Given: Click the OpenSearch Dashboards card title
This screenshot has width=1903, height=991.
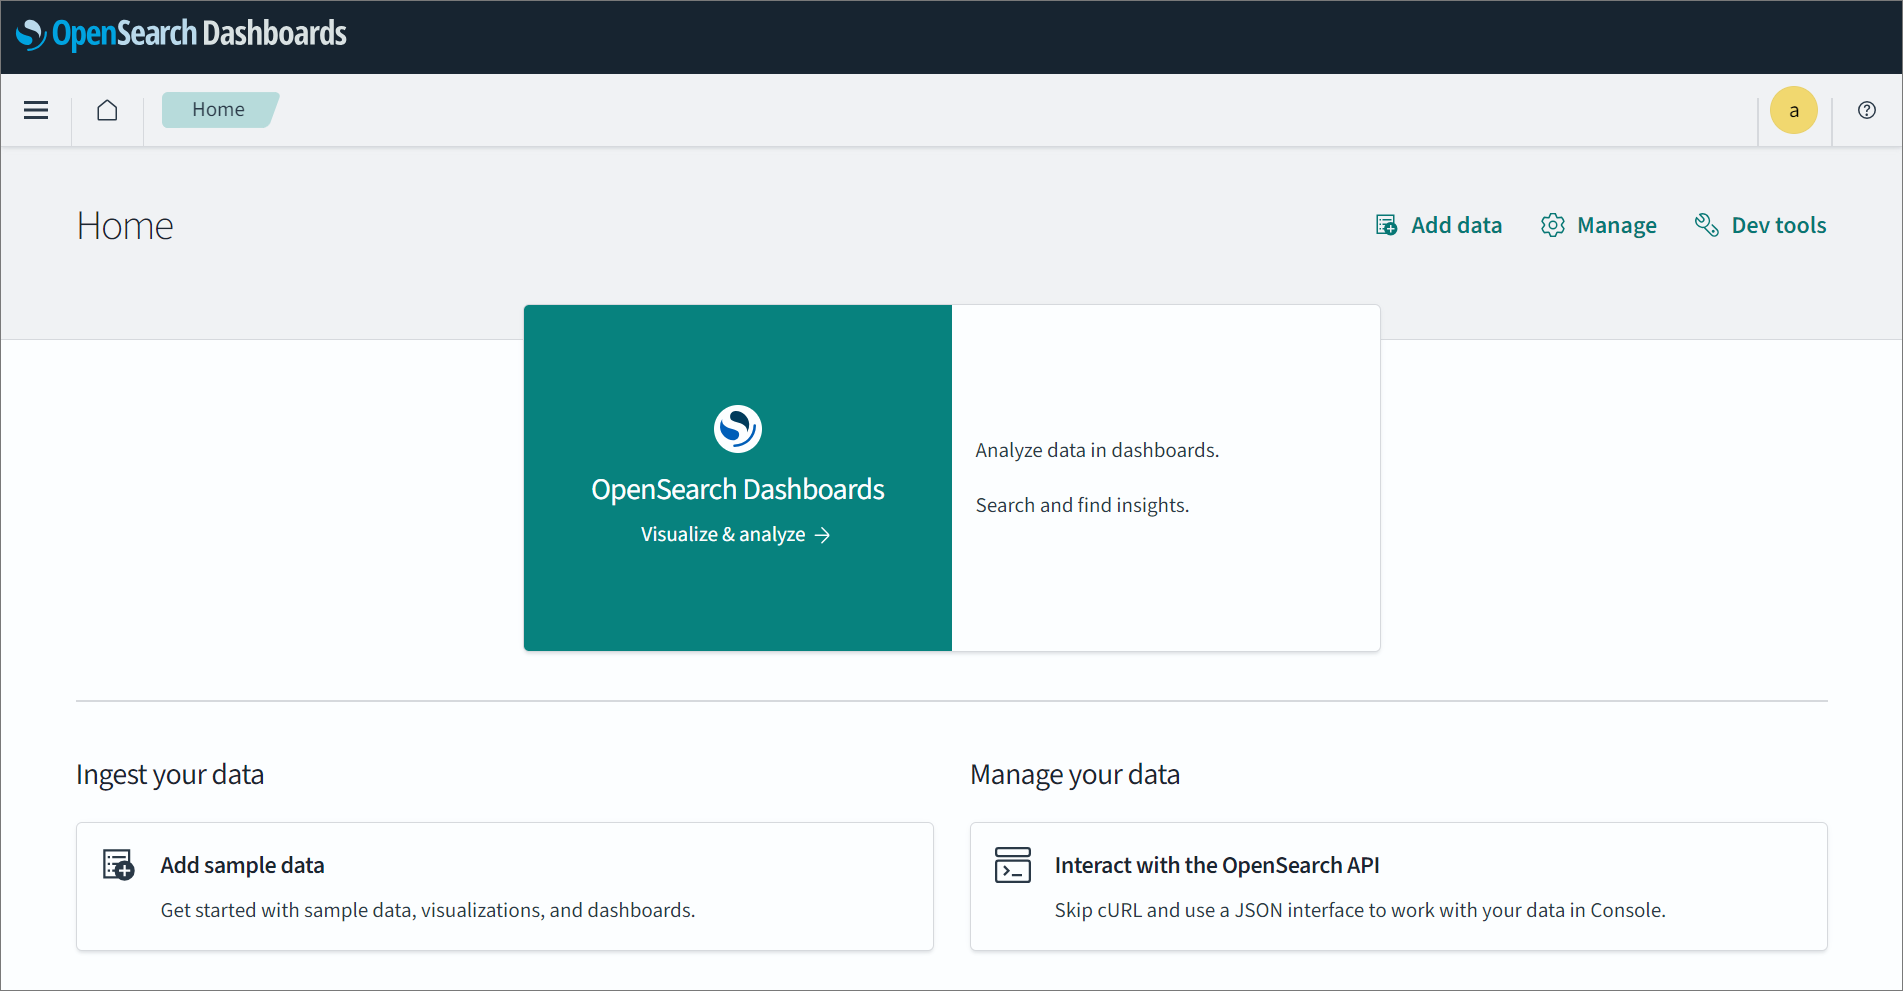Looking at the screenshot, I should [x=738, y=489].
